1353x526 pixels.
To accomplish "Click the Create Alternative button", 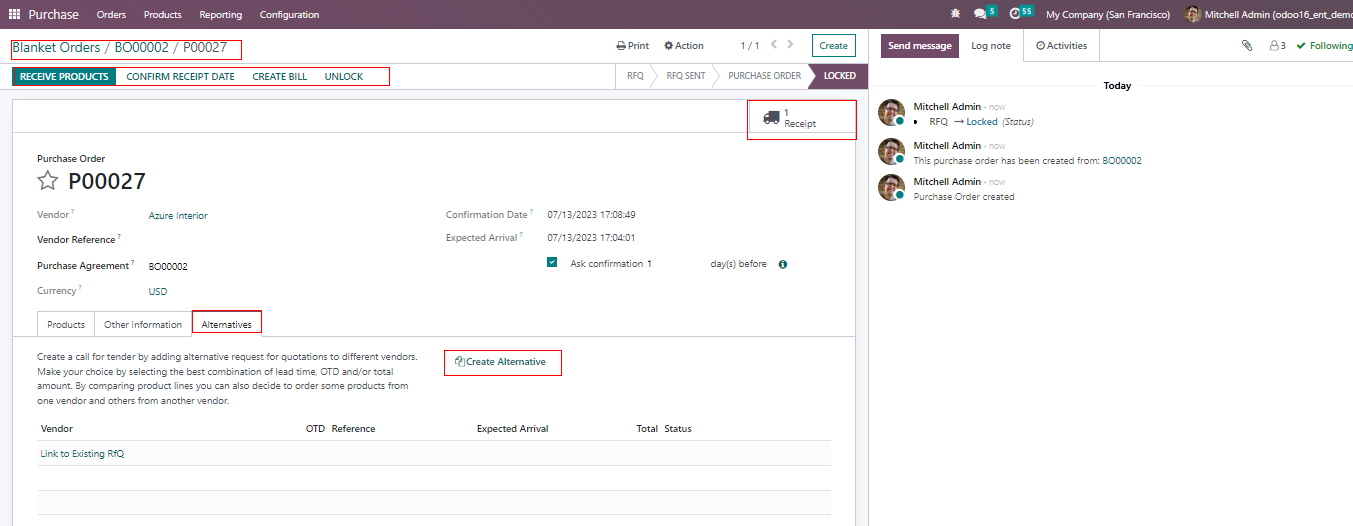I will tap(502, 362).
